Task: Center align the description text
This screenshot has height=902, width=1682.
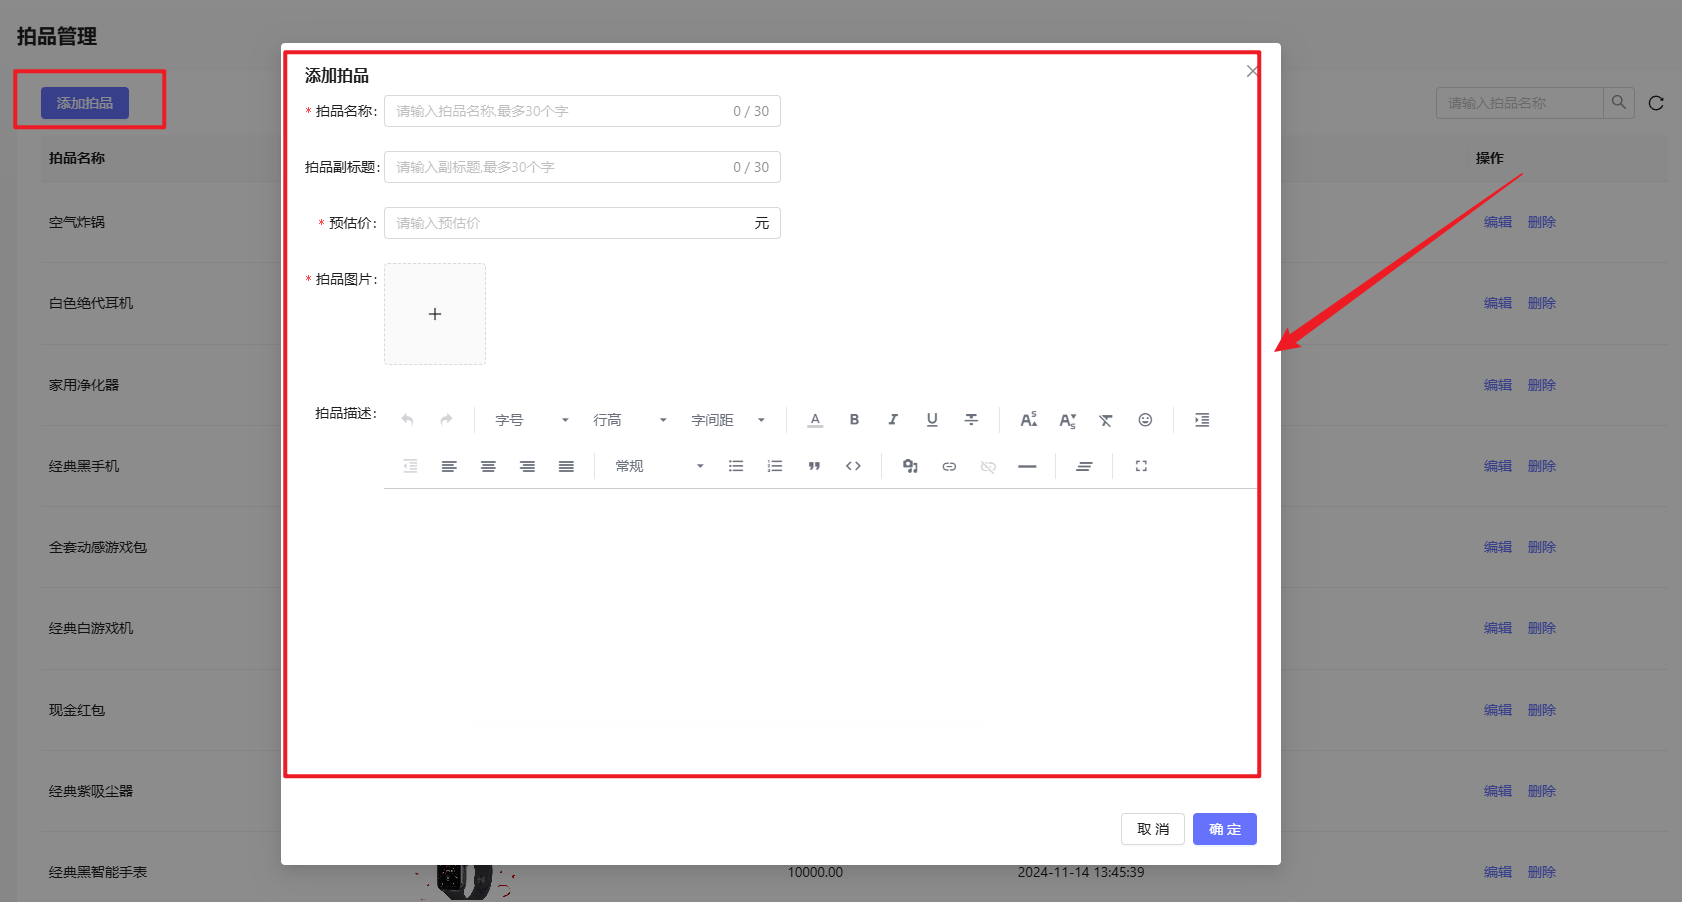Action: 488,466
